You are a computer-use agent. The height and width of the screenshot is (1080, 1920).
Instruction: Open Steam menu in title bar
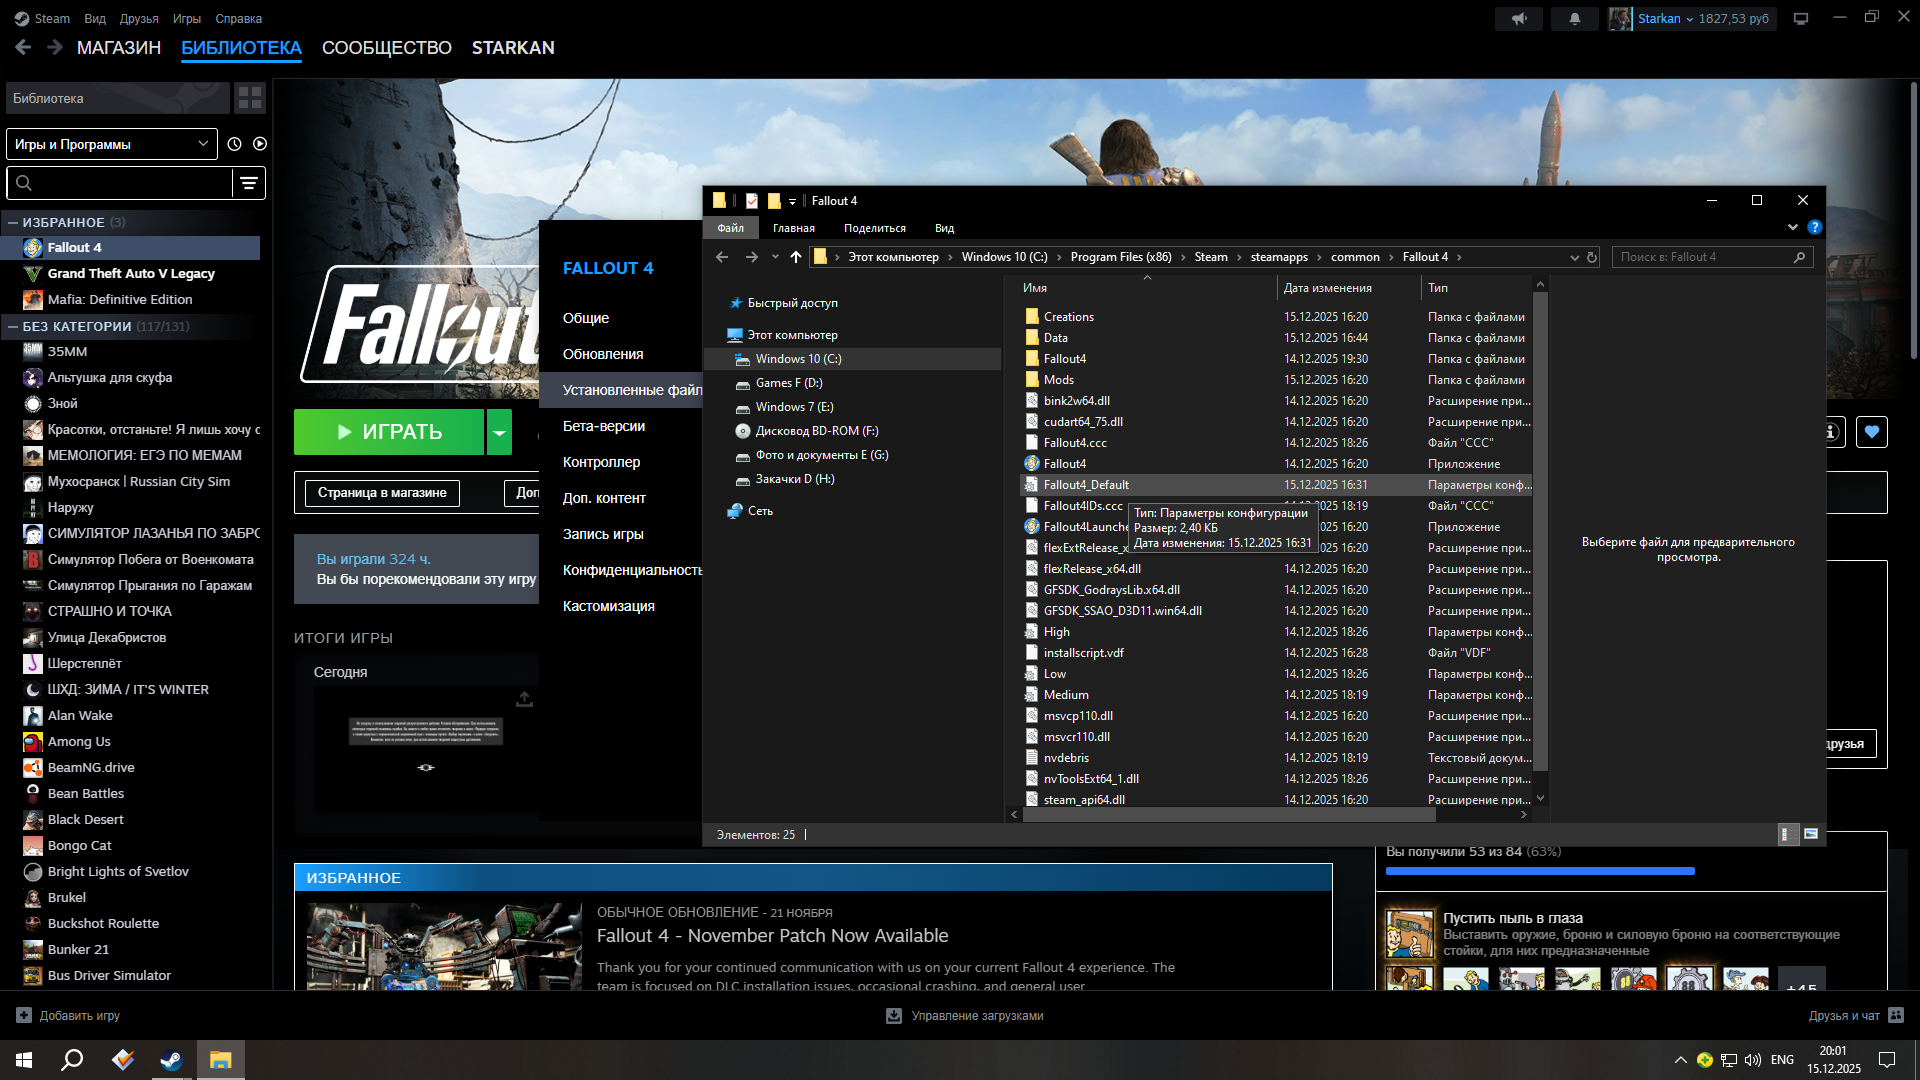click(x=42, y=18)
